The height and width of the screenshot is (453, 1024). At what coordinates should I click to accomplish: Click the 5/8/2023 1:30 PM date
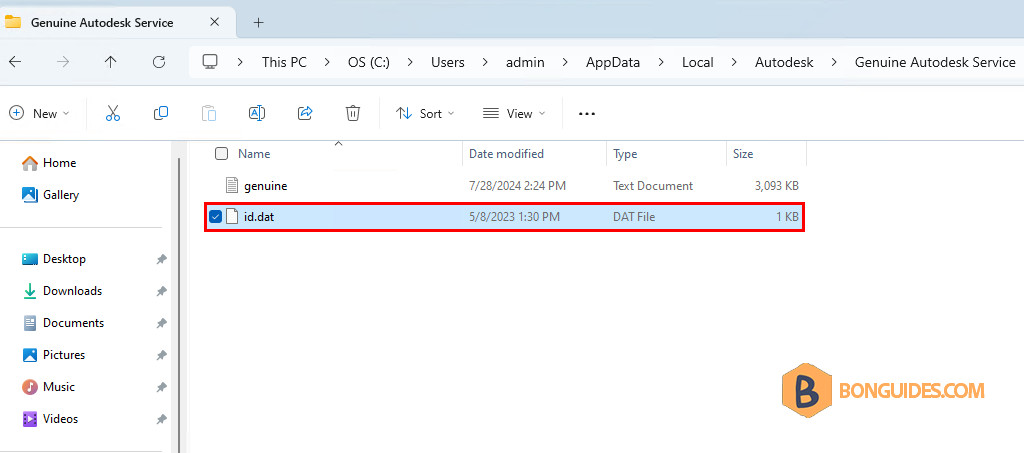click(x=515, y=217)
